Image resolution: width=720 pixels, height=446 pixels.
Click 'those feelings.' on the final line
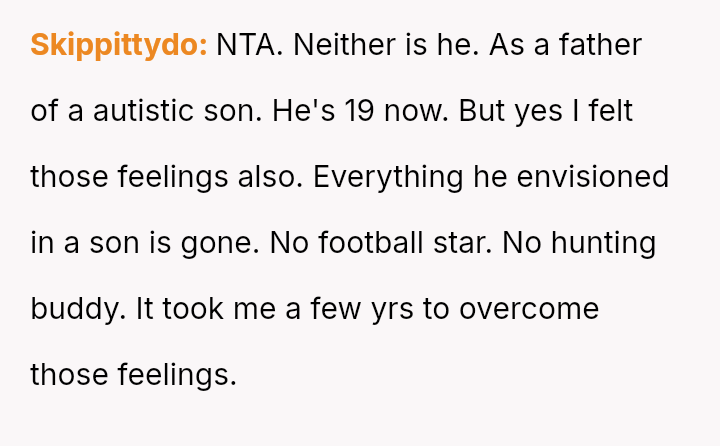(134, 375)
